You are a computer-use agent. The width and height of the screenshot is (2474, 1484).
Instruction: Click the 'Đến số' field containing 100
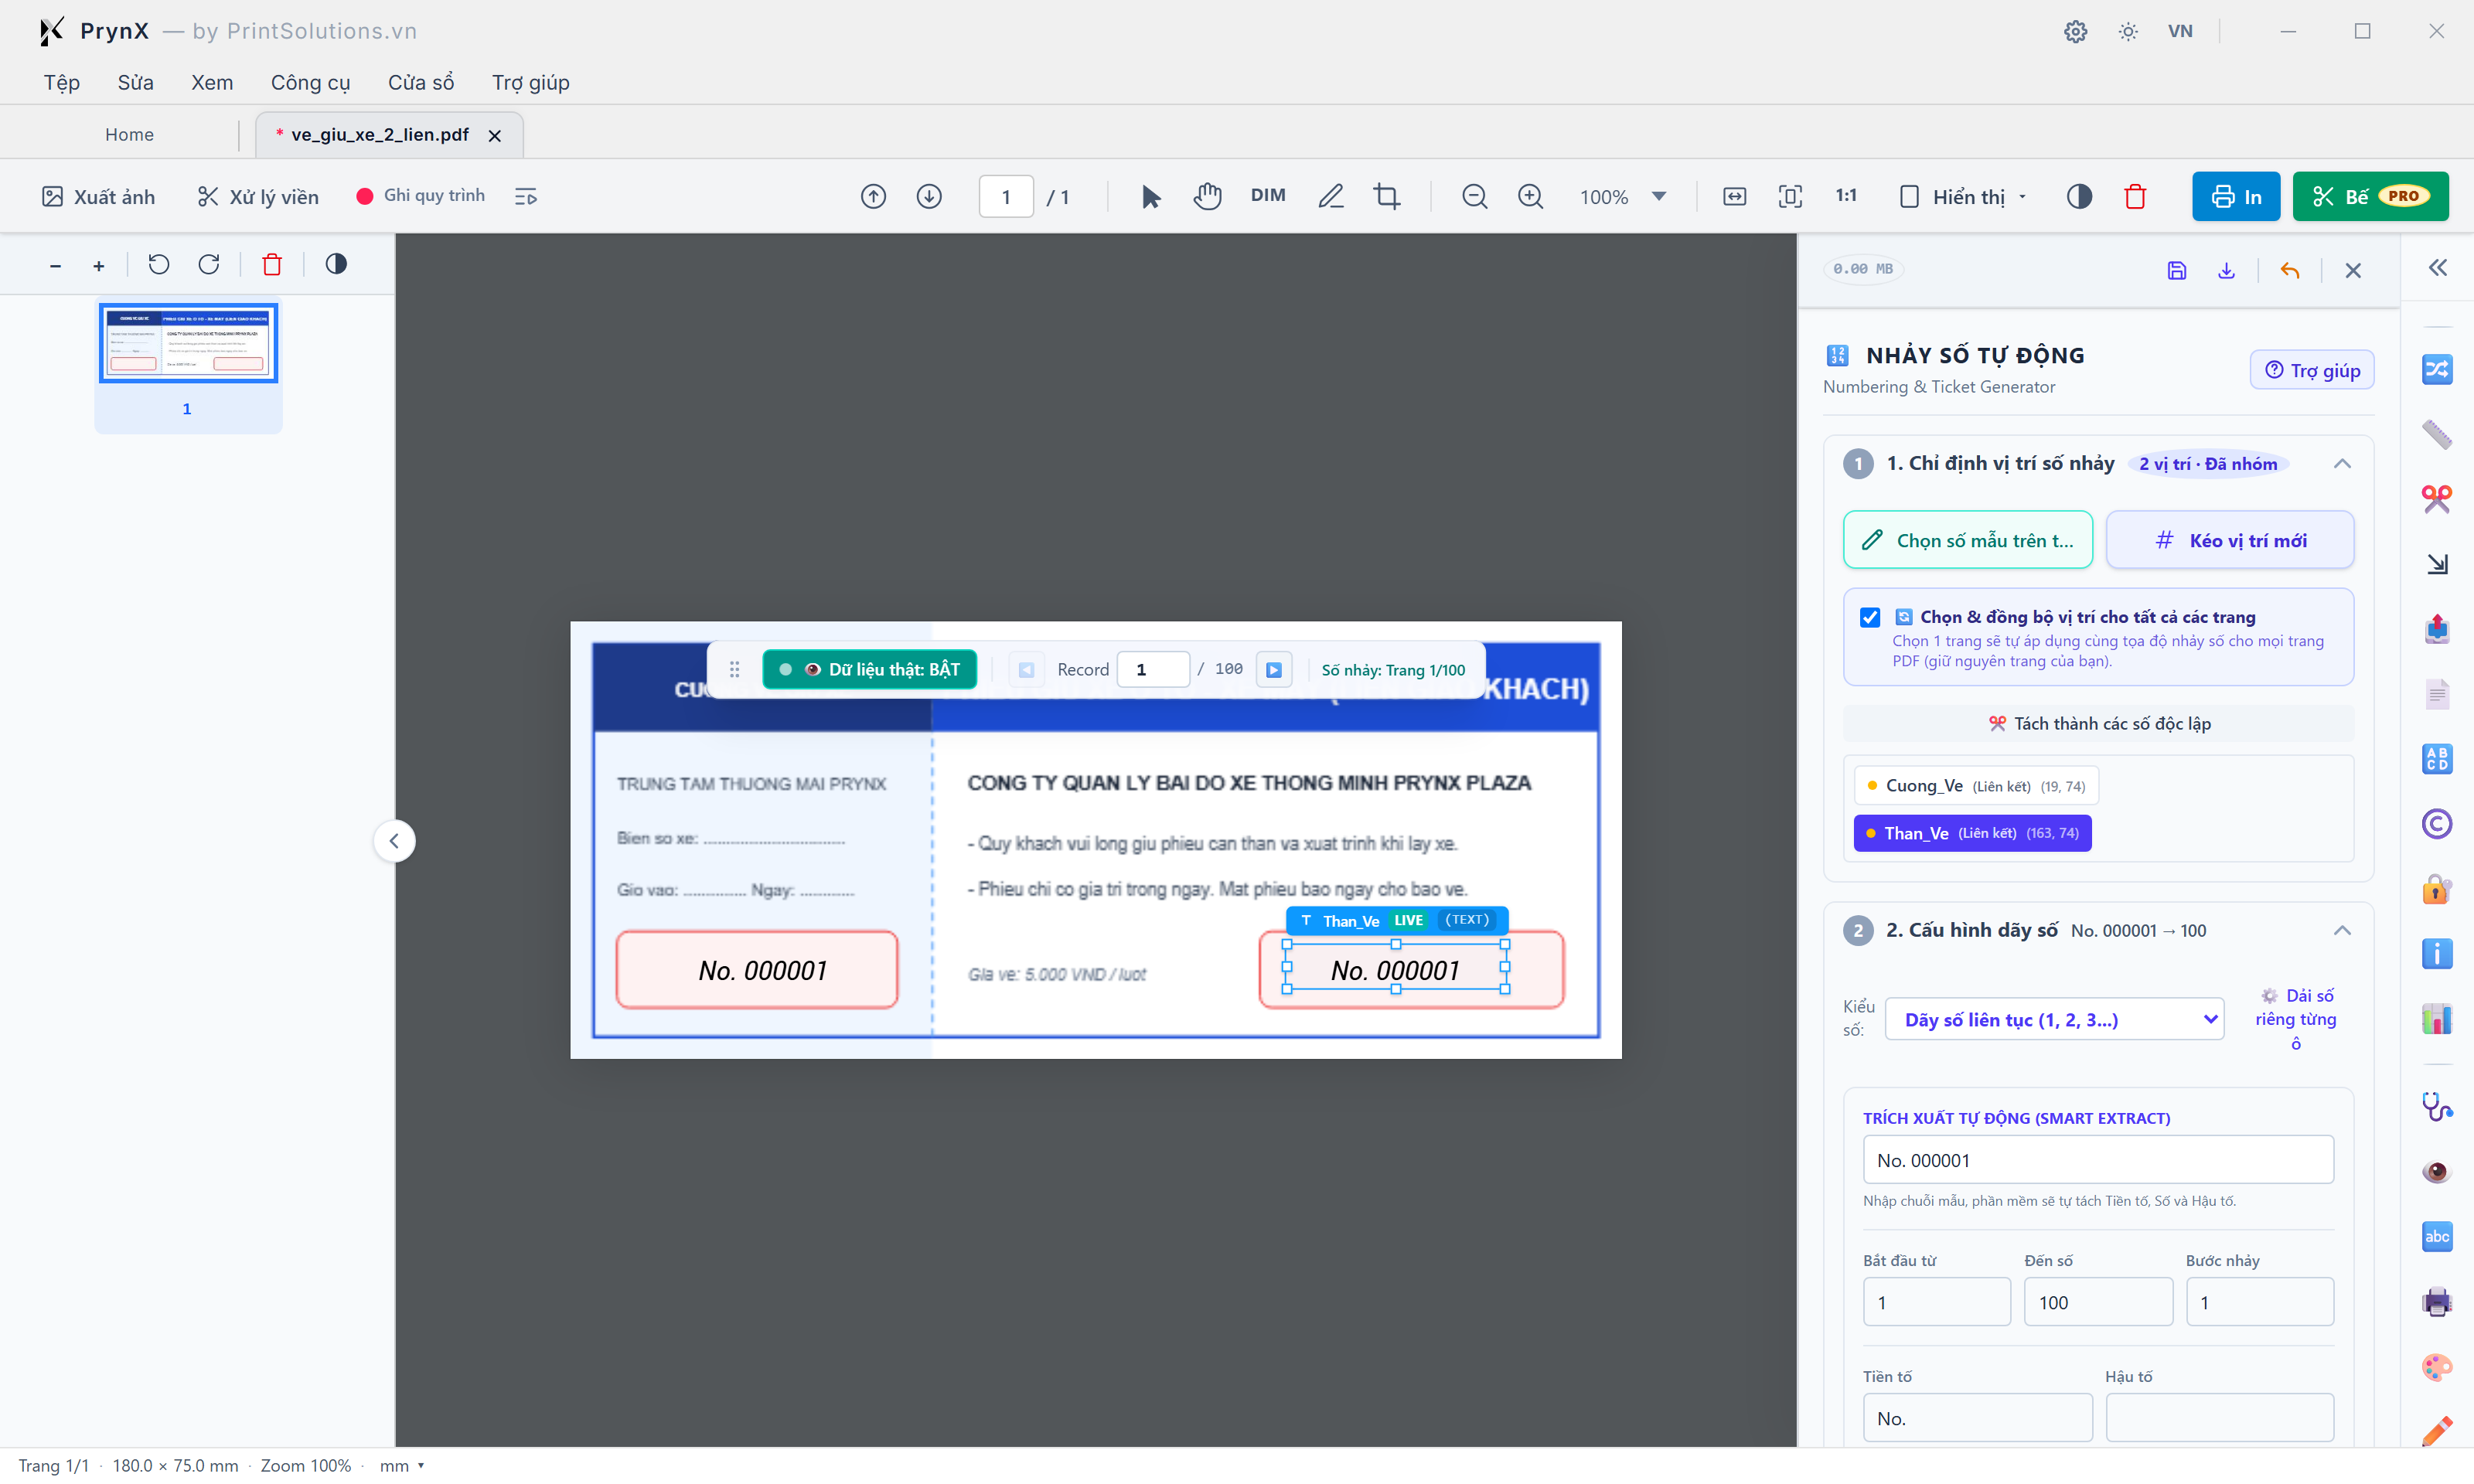(x=2098, y=1302)
